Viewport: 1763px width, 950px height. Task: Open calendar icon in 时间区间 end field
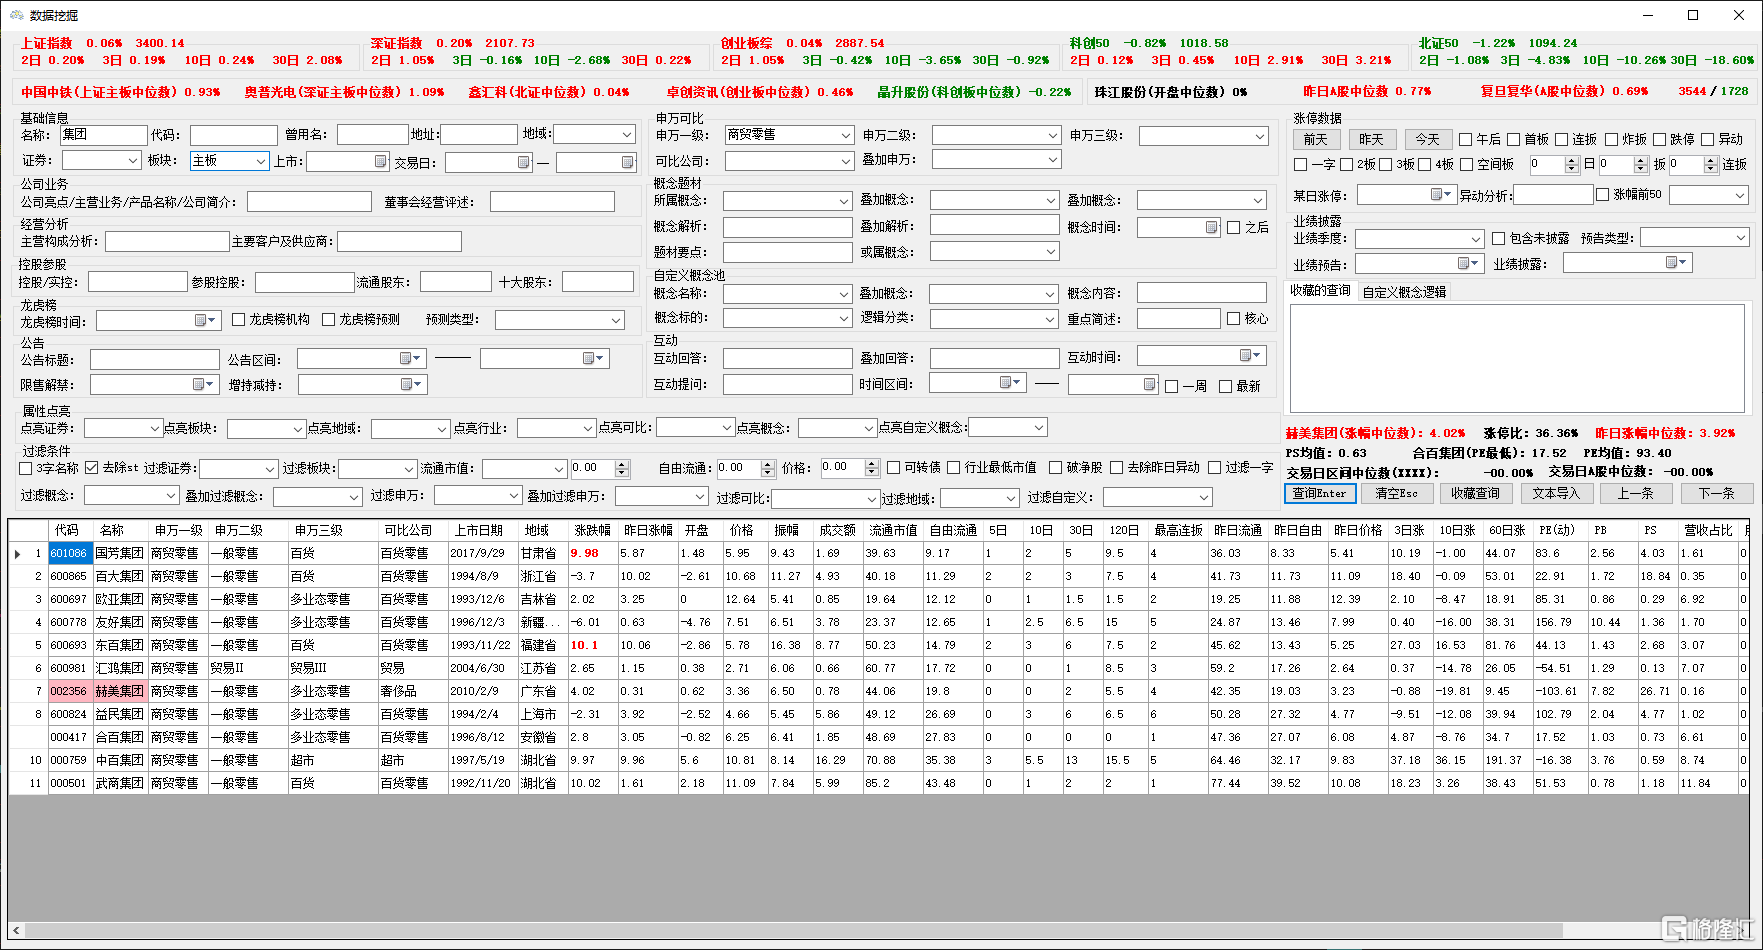(x=1149, y=384)
